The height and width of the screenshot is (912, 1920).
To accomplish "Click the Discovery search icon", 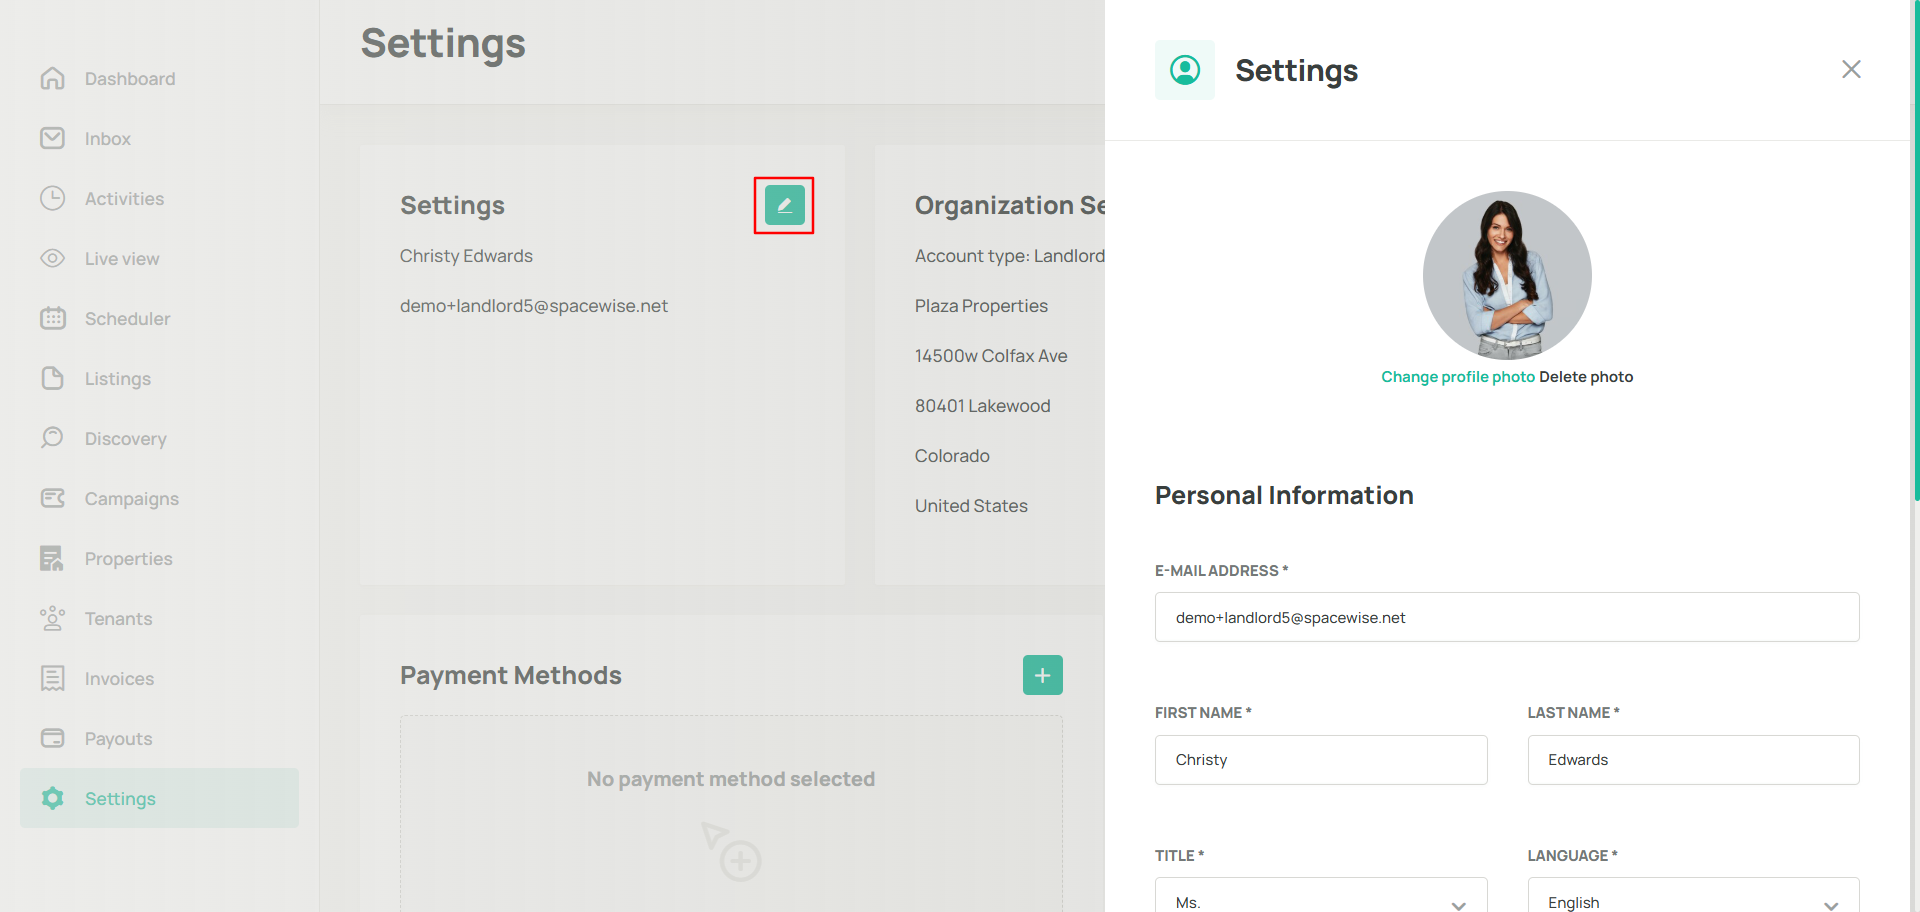I will click(x=53, y=438).
